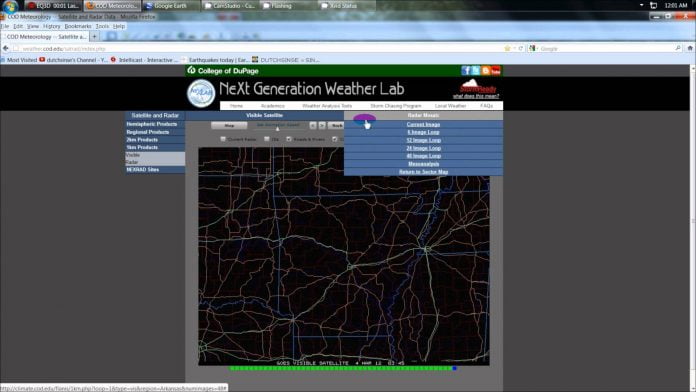Toggle the Obs checkbox
The width and height of the screenshot is (696, 392).
coord(267,139)
